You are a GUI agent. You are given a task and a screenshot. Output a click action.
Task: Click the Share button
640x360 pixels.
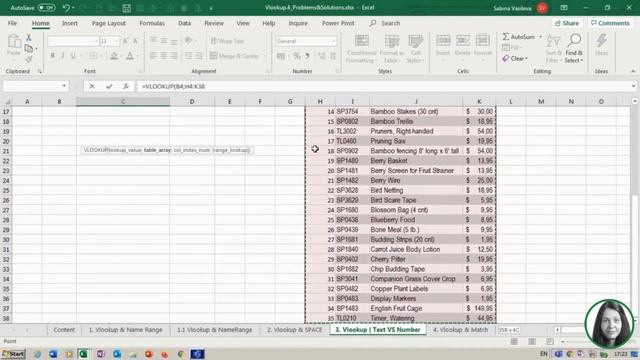click(x=567, y=23)
